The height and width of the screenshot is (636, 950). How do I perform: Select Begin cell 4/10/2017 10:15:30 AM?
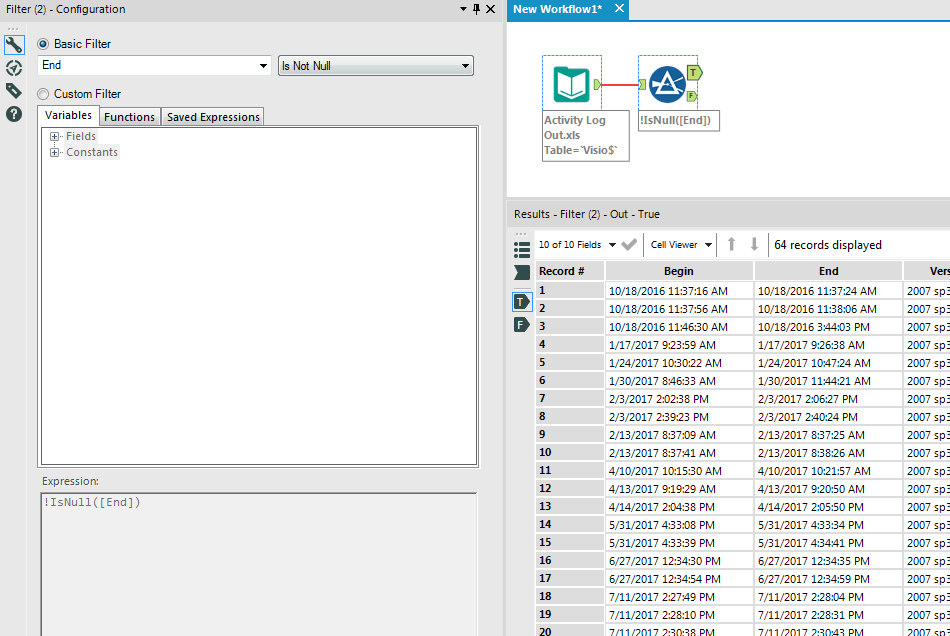679,471
